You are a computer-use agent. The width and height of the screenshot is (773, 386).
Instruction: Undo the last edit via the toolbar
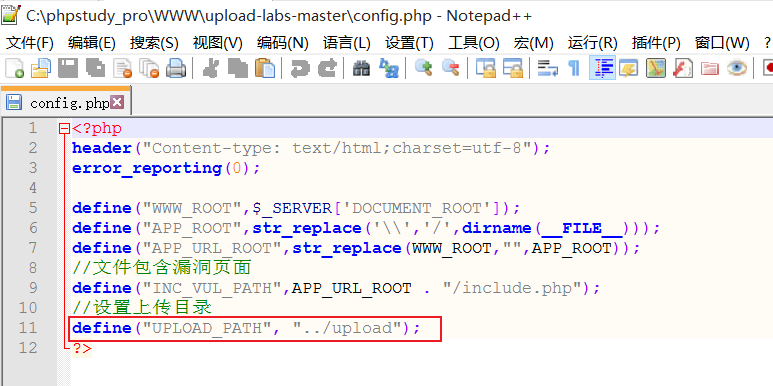tap(299, 68)
